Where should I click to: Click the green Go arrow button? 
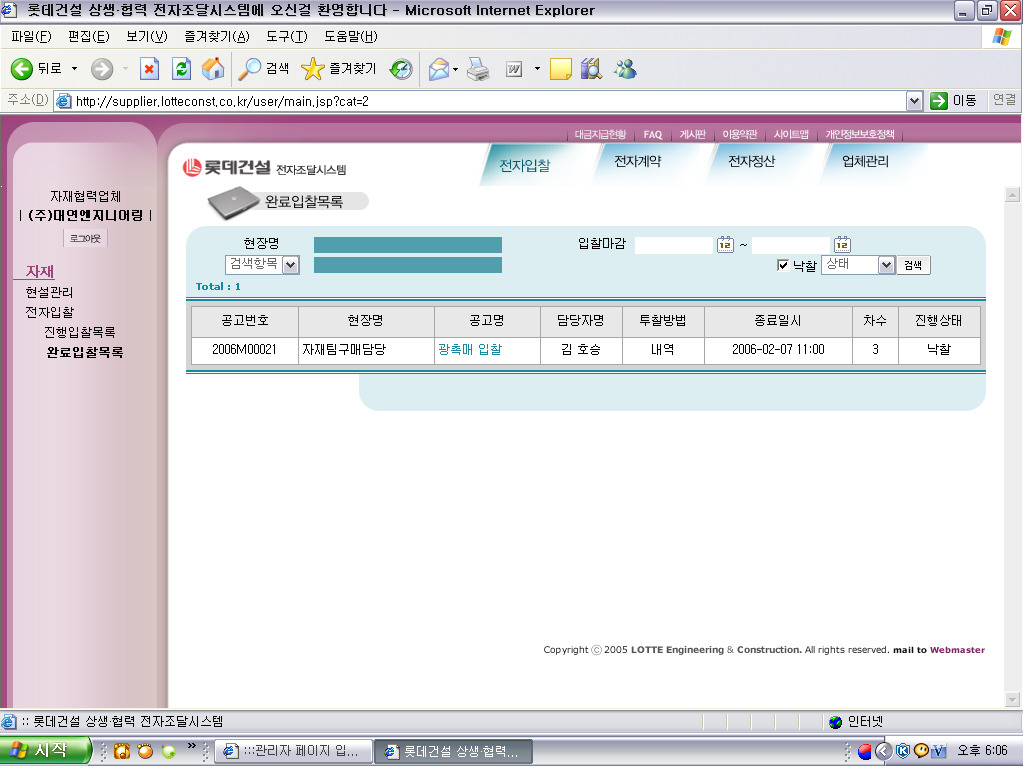[938, 101]
